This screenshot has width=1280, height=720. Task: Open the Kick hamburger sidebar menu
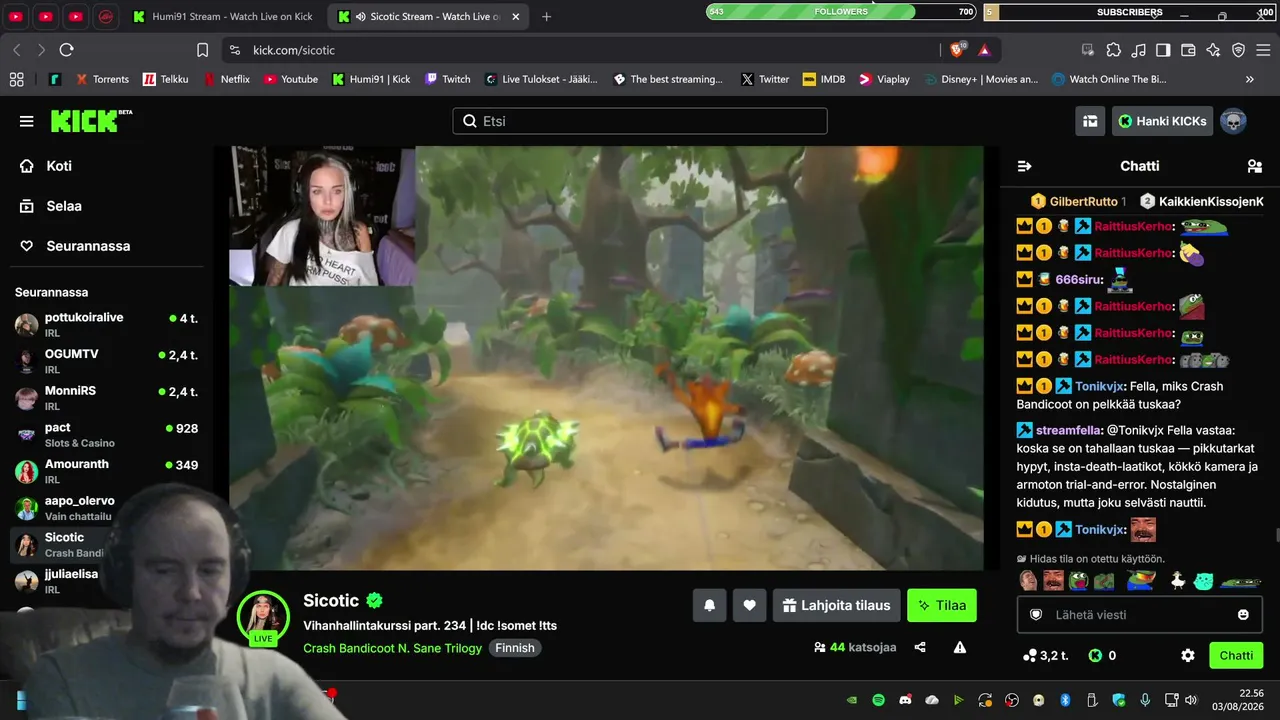(x=26, y=121)
